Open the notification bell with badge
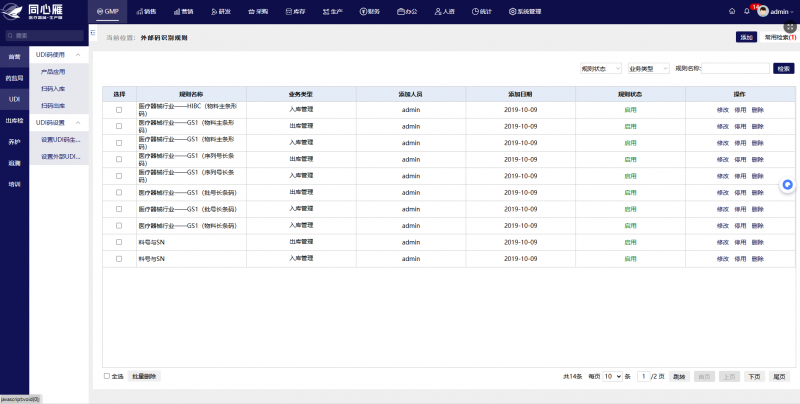The width and height of the screenshot is (800, 404). (x=747, y=11)
